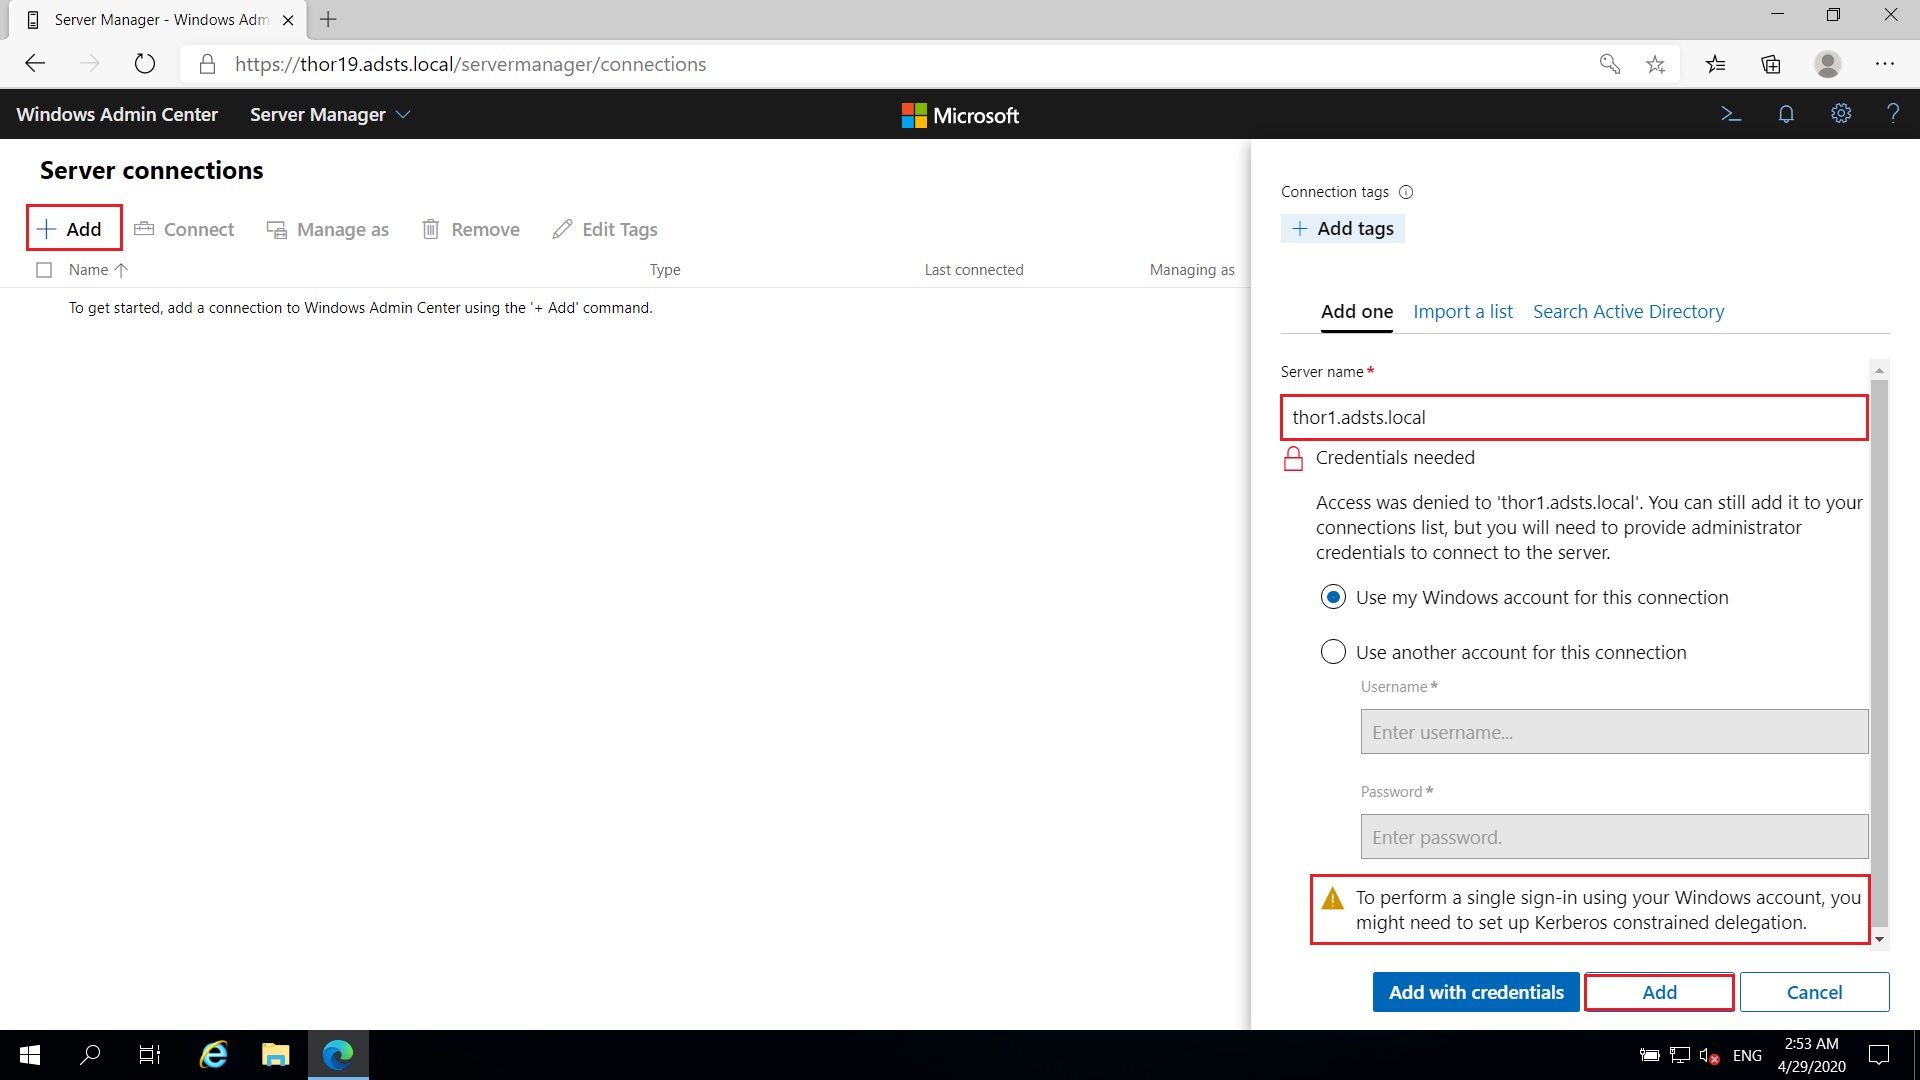Add this page to favorites star
The width and height of the screenshot is (1920, 1080).
[x=1656, y=64]
